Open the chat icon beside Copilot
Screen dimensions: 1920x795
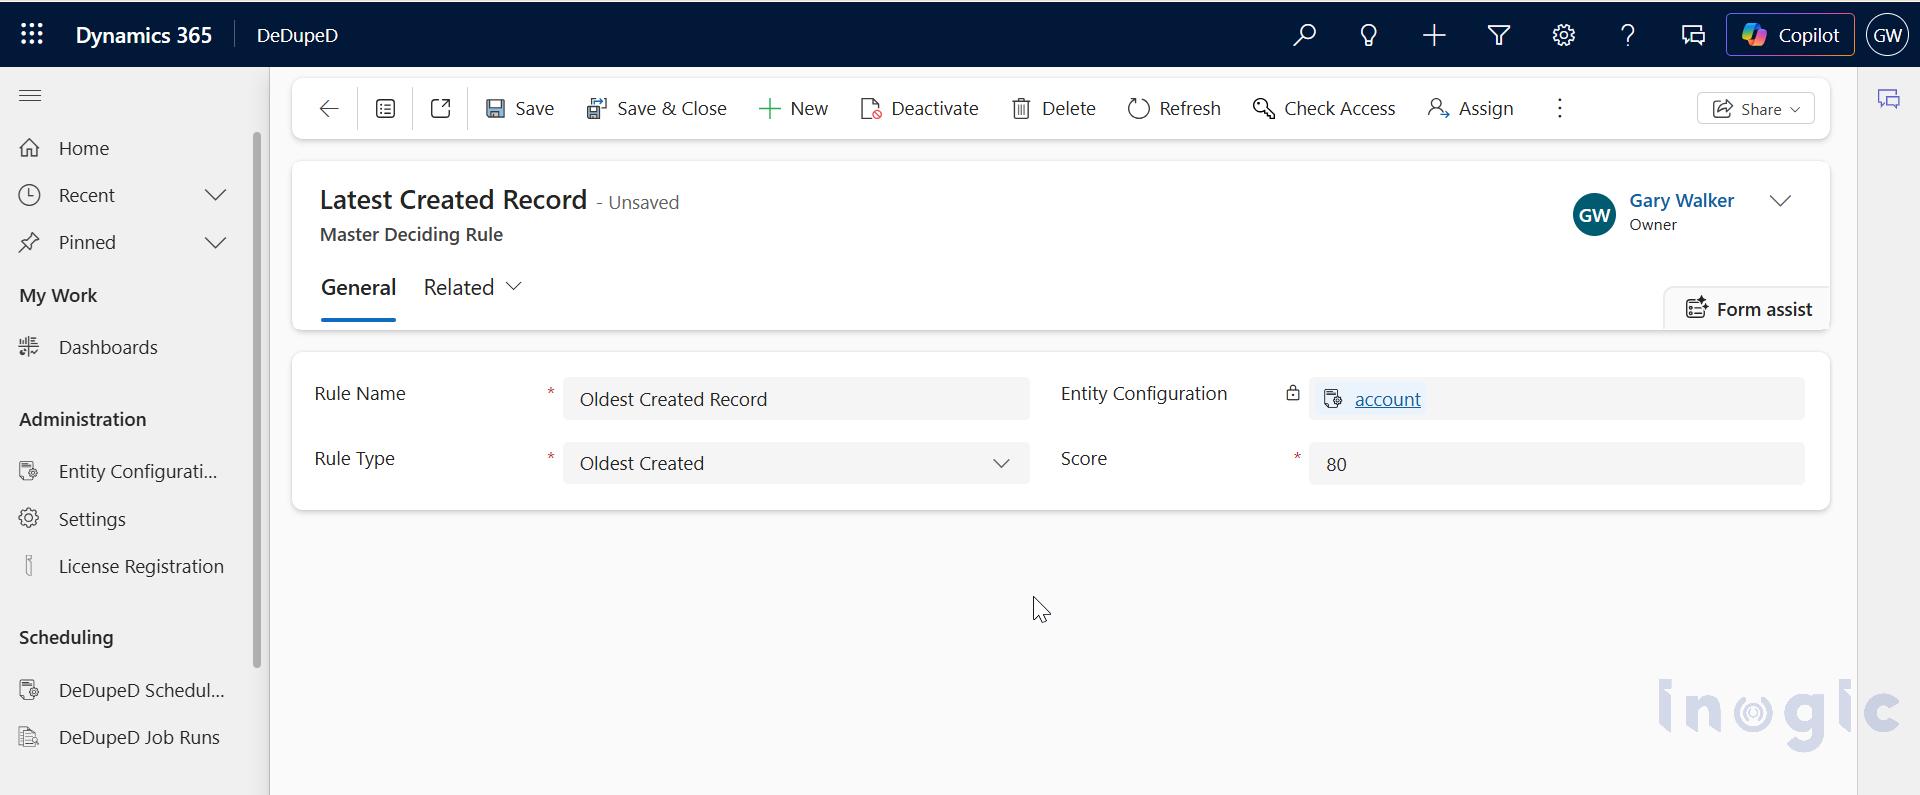pos(1693,35)
